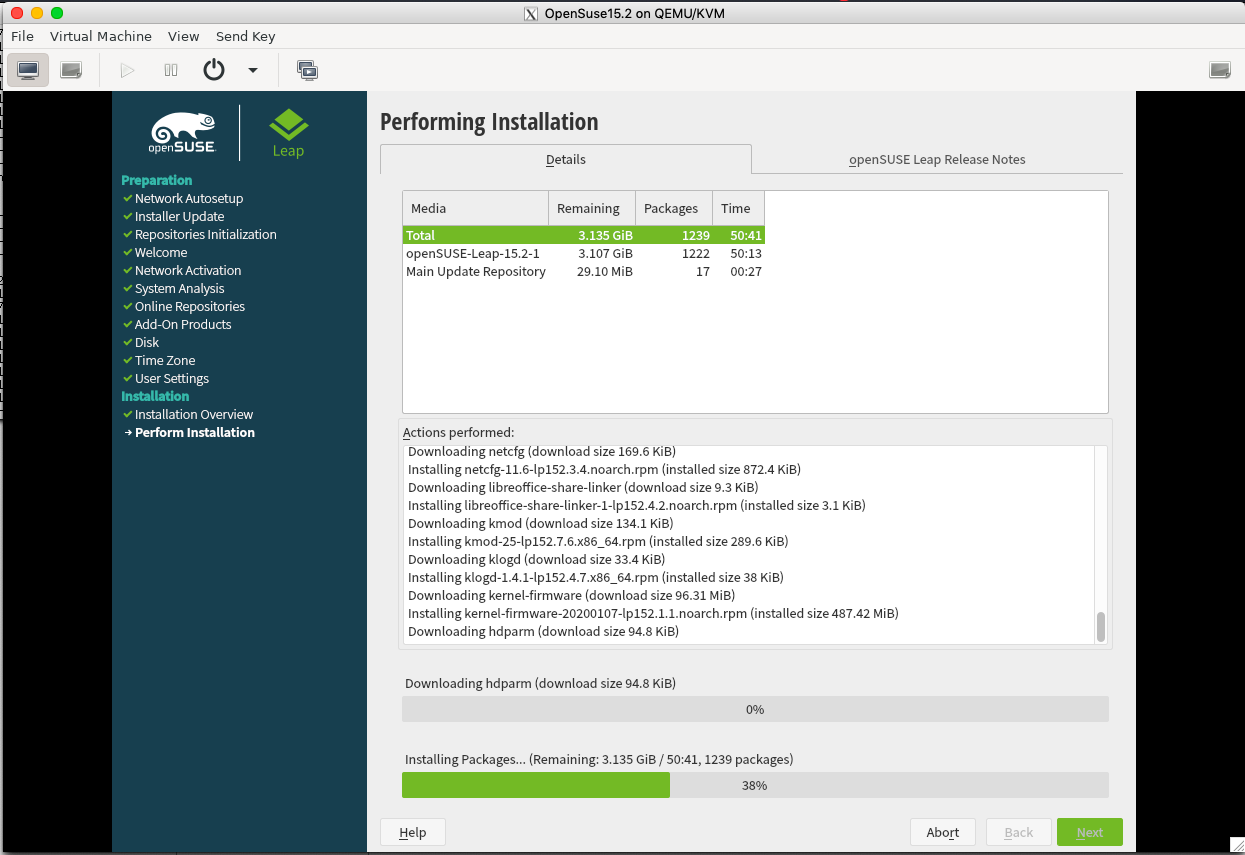
Task: Click System Analysis sidebar step
Action: [x=180, y=288]
